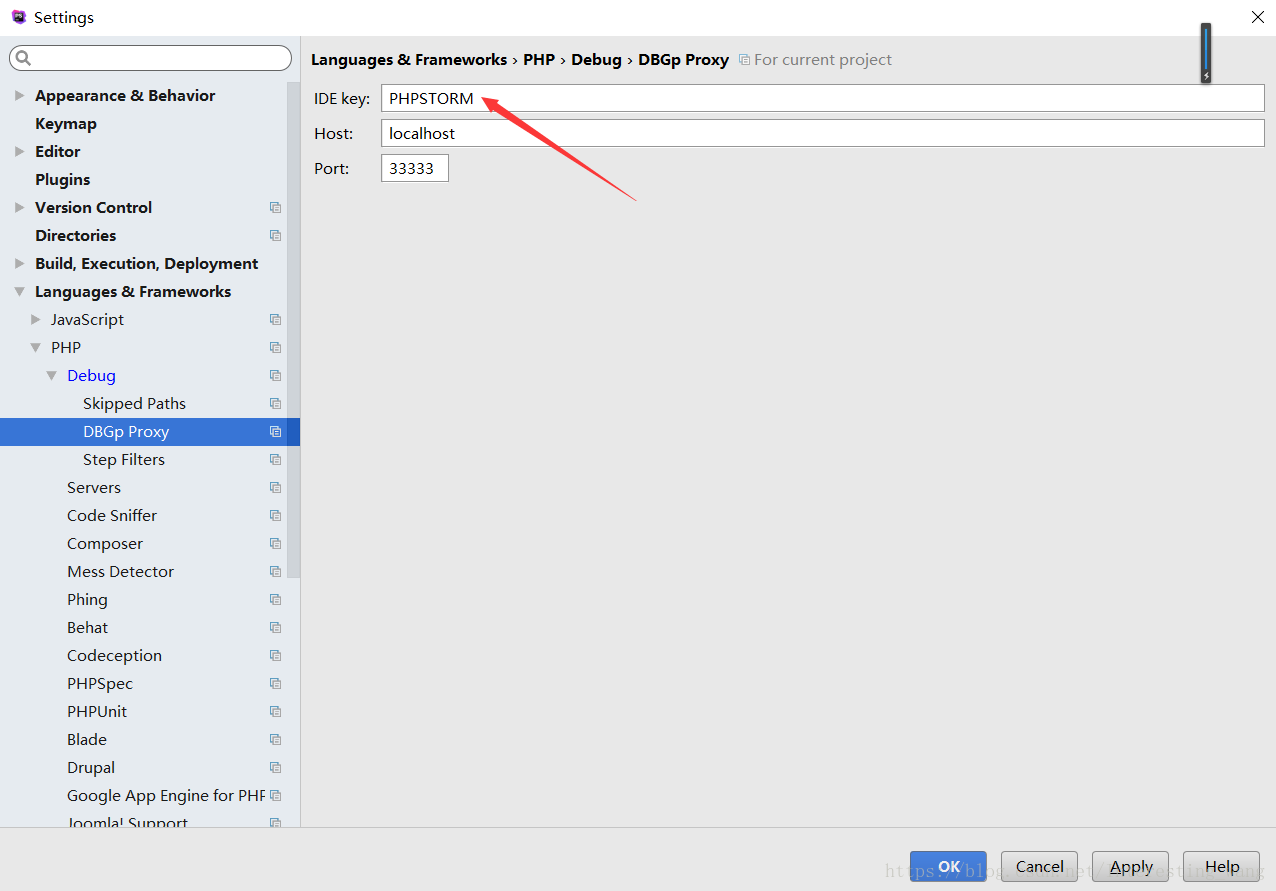Collapse the Debug node

point(52,376)
